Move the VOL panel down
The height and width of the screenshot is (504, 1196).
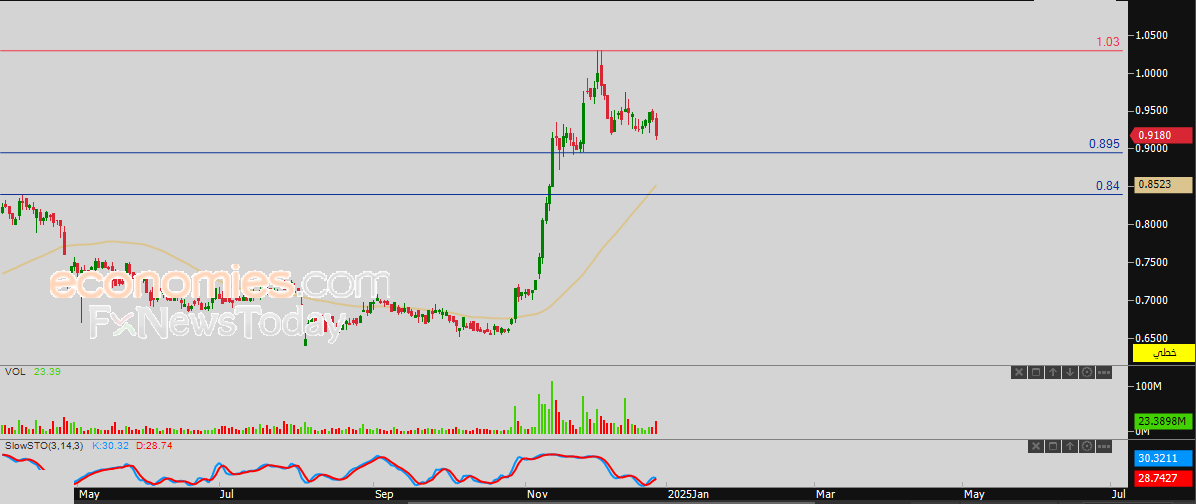(1070, 372)
